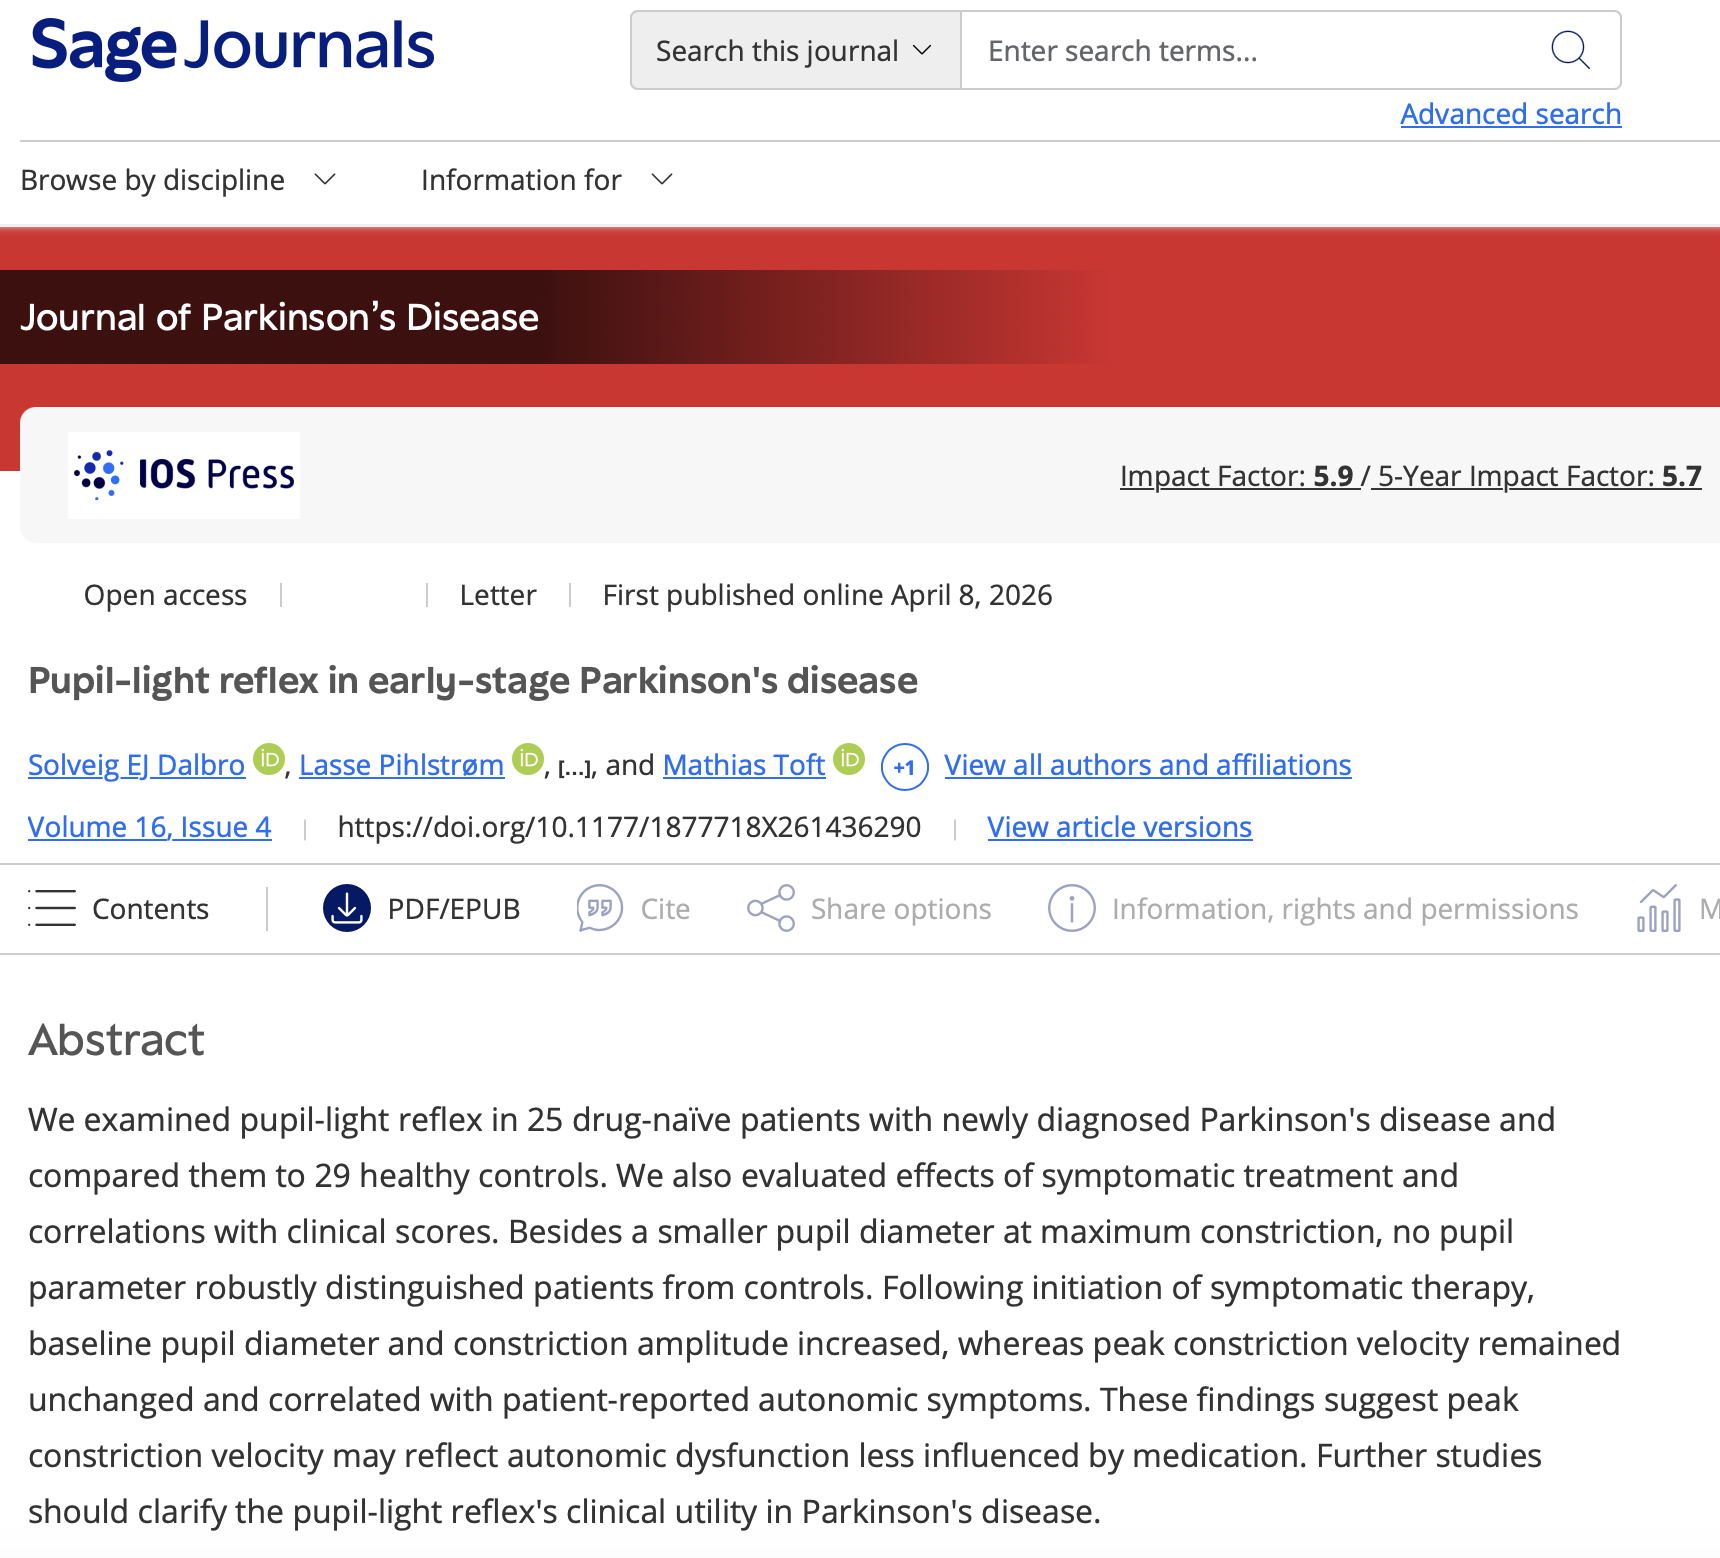Screen dimensions: 1720x1558
Task: Click the Cite quotation bubble icon
Action: coord(600,908)
